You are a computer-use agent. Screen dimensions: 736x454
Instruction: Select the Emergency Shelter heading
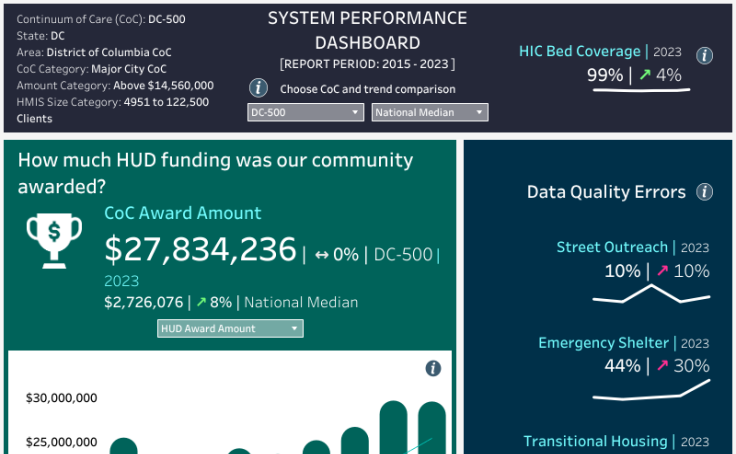603,343
